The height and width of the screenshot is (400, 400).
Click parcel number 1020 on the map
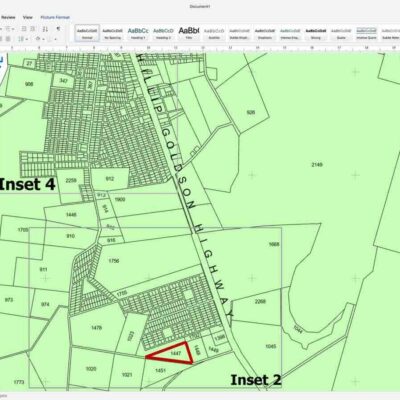pos(91,369)
